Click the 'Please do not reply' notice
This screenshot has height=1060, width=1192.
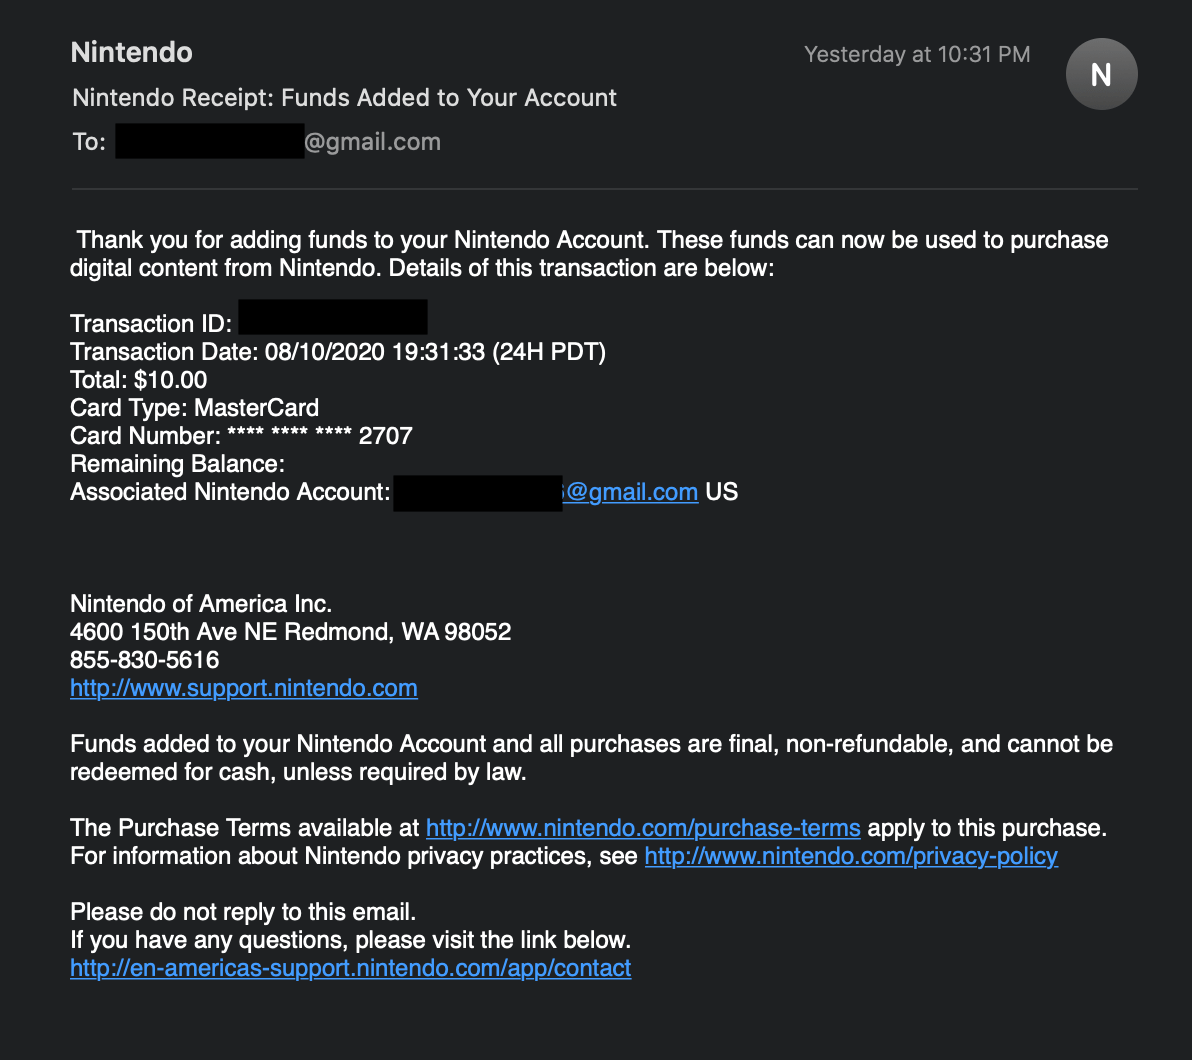coord(242,912)
